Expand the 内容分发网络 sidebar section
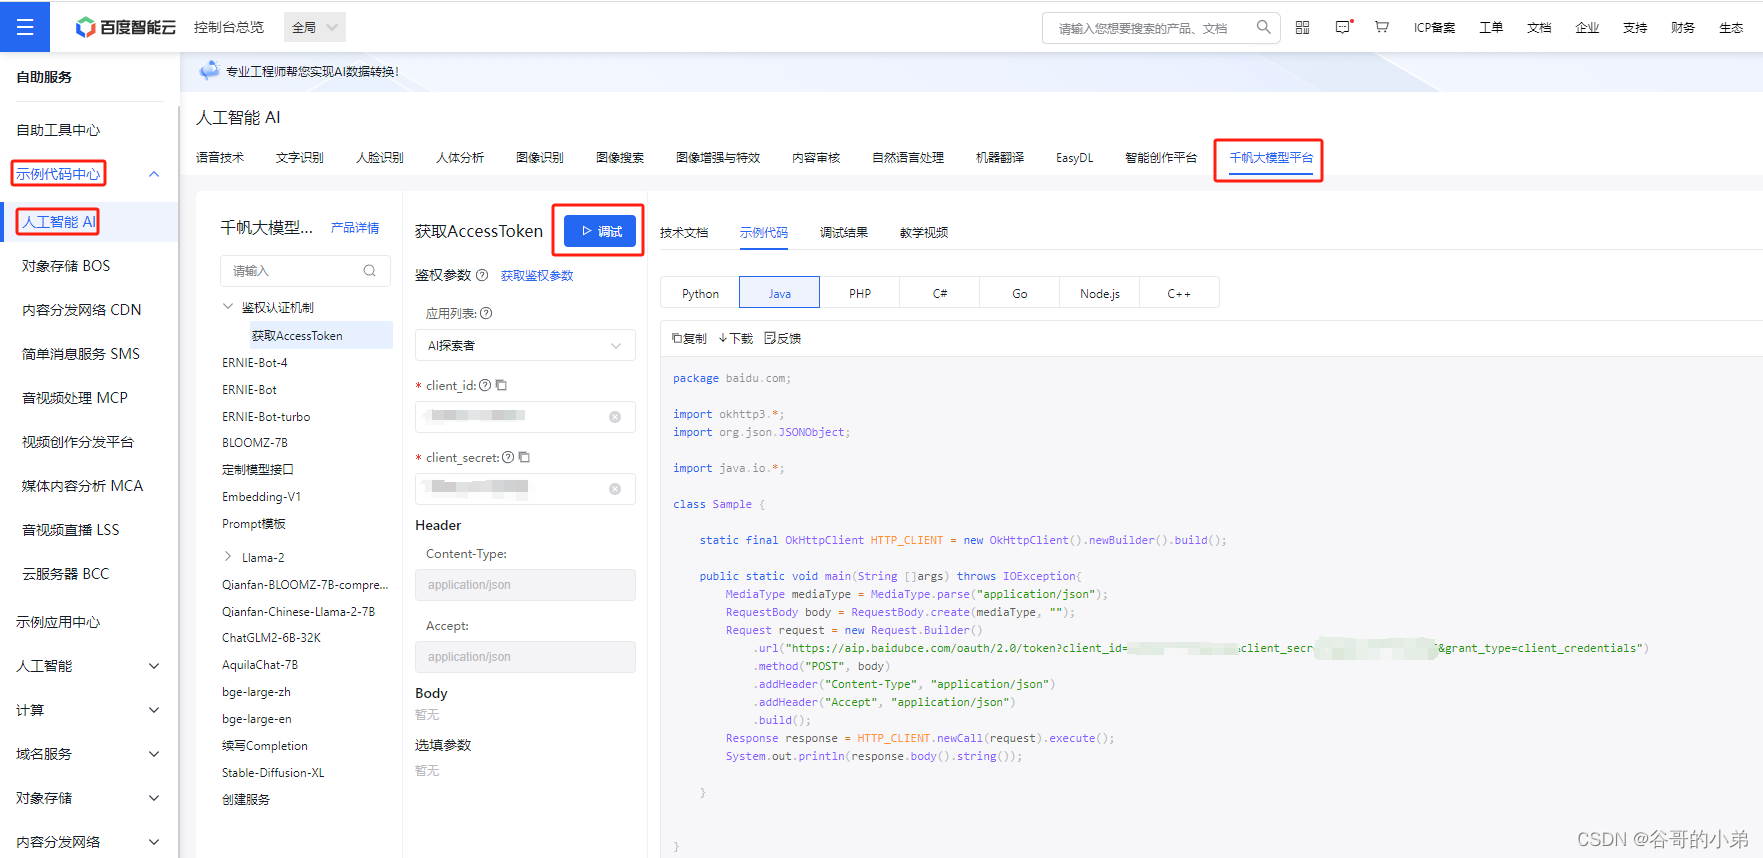The width and height of the screenshot is (1763, 858). (x=154, y=842)
